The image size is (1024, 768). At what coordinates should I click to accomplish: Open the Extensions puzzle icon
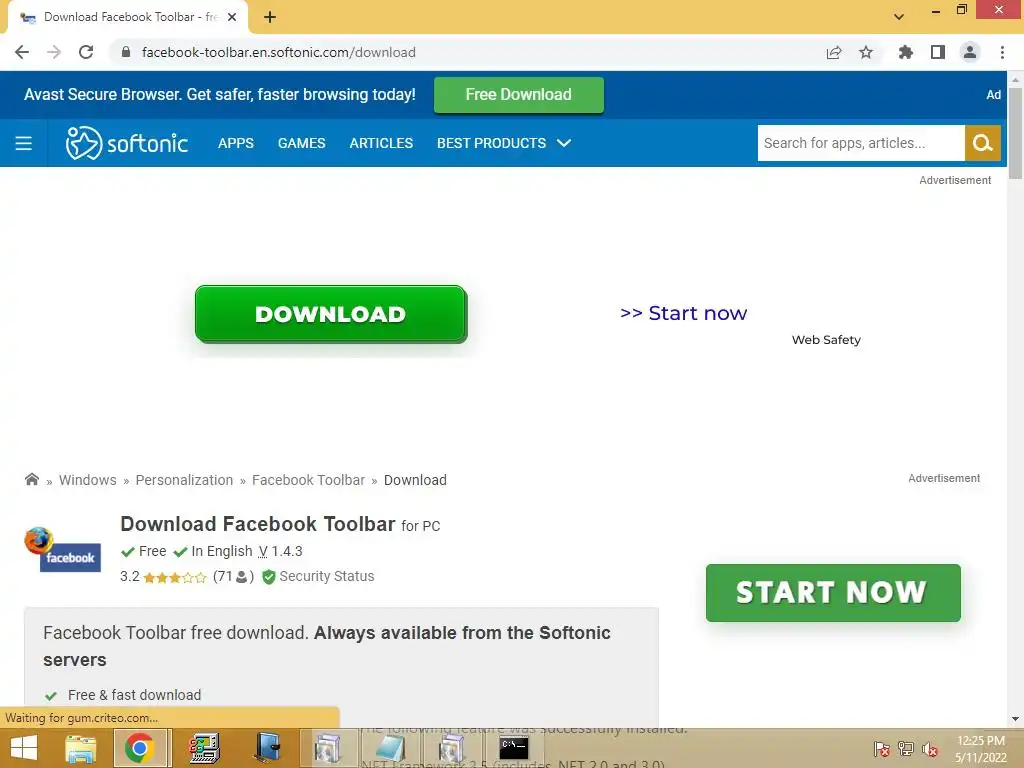[x=905, y=52]
